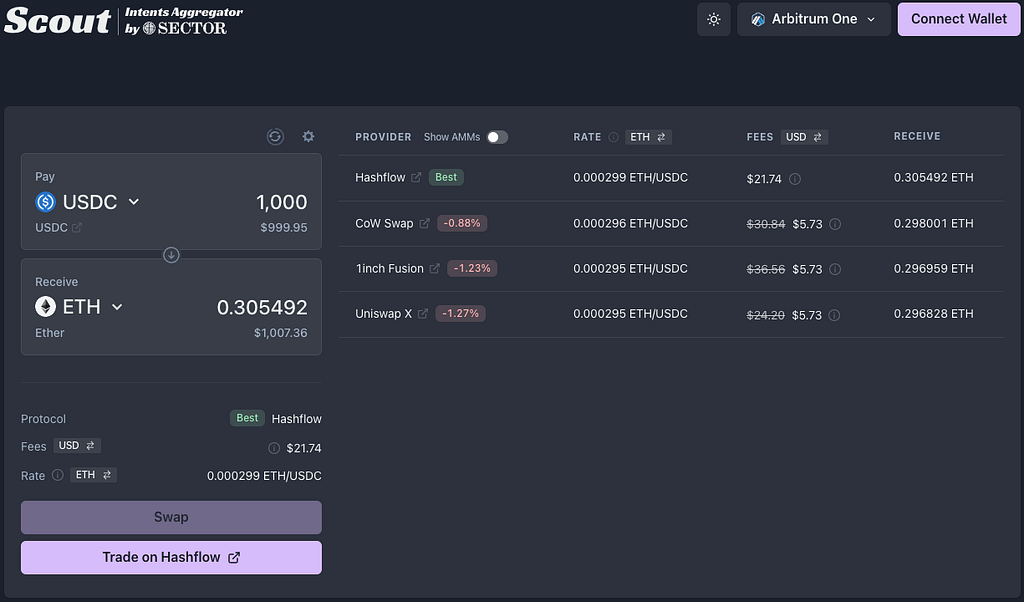The width and height of the screenshot is (1024, 602).
Task: Click the struck-through $30.84 fee
Action: point(766,224)
